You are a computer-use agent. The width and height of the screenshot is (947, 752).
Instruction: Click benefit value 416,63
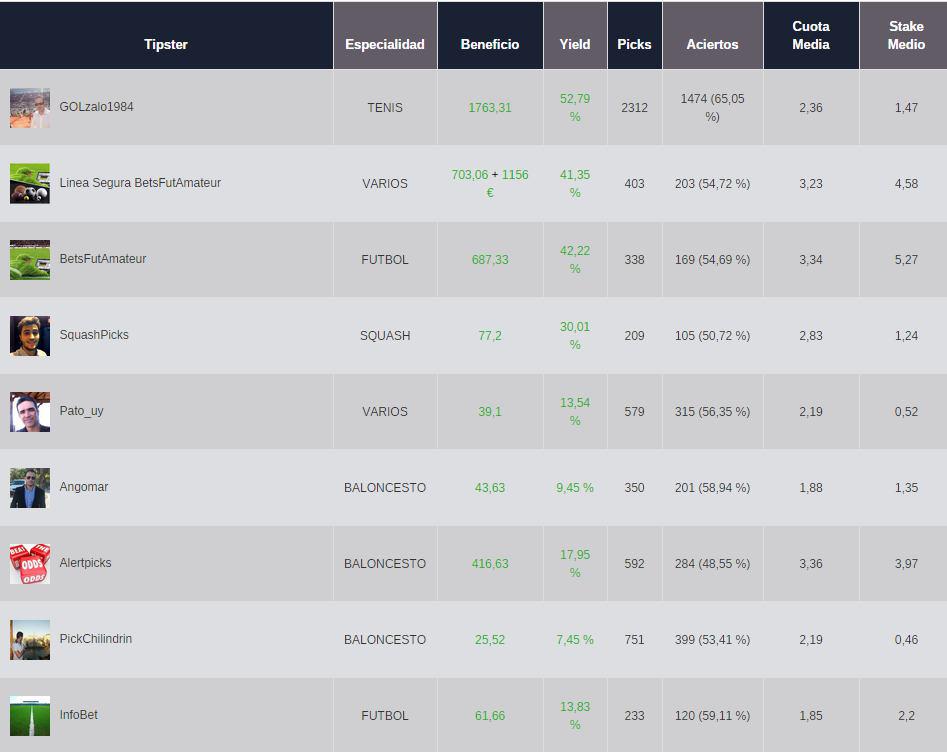[490, 564]
